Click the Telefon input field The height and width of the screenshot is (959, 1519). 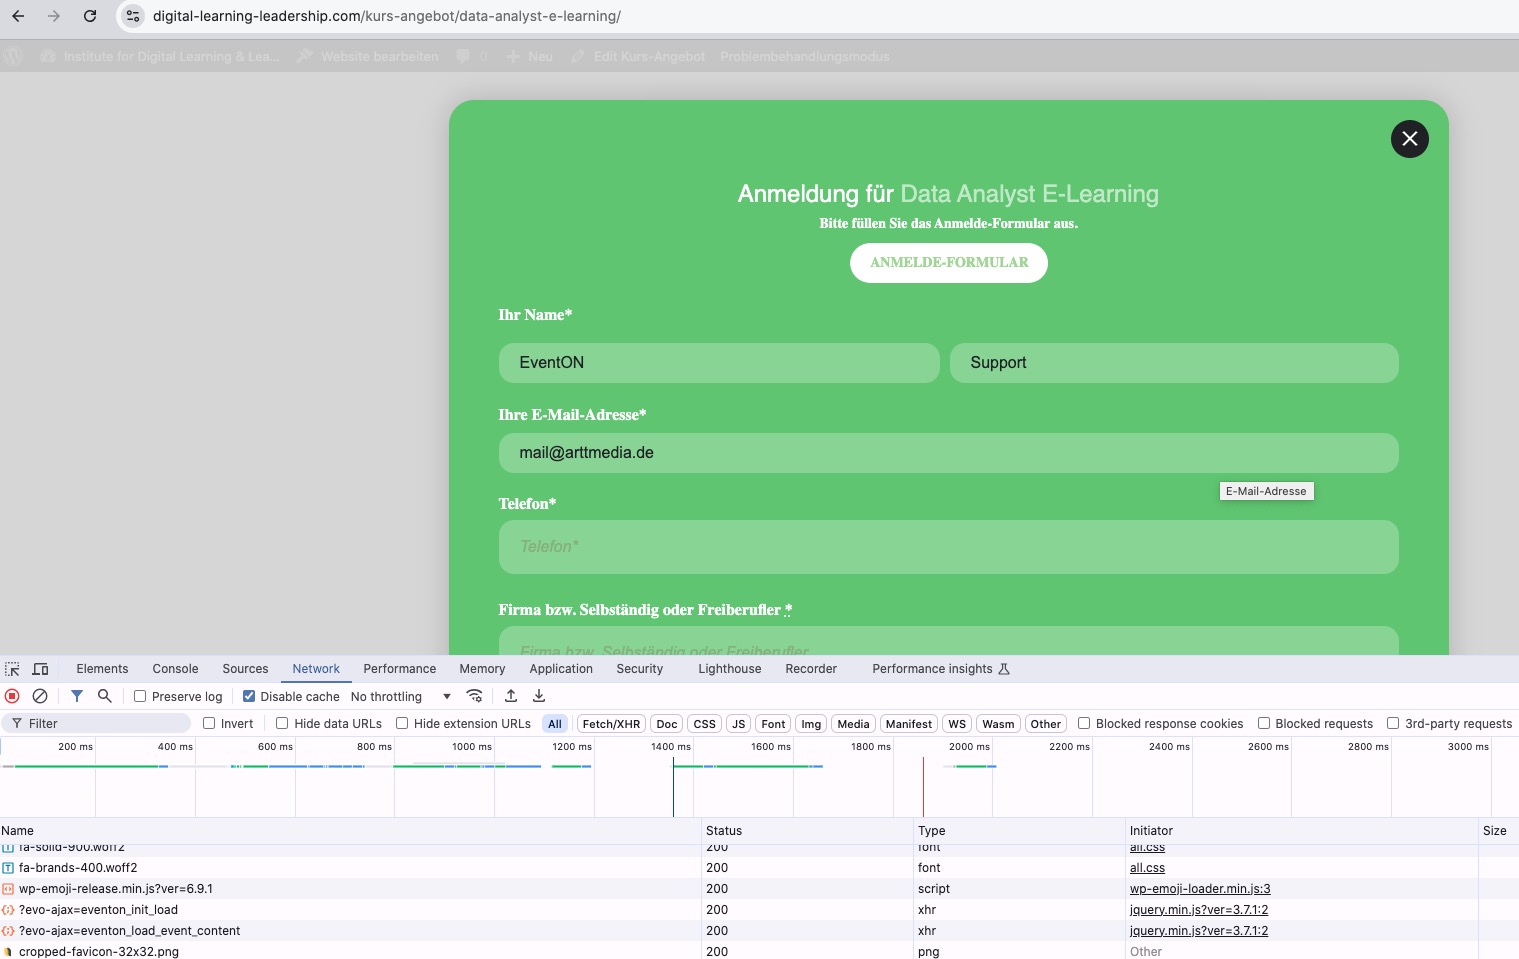click(948, 547)
